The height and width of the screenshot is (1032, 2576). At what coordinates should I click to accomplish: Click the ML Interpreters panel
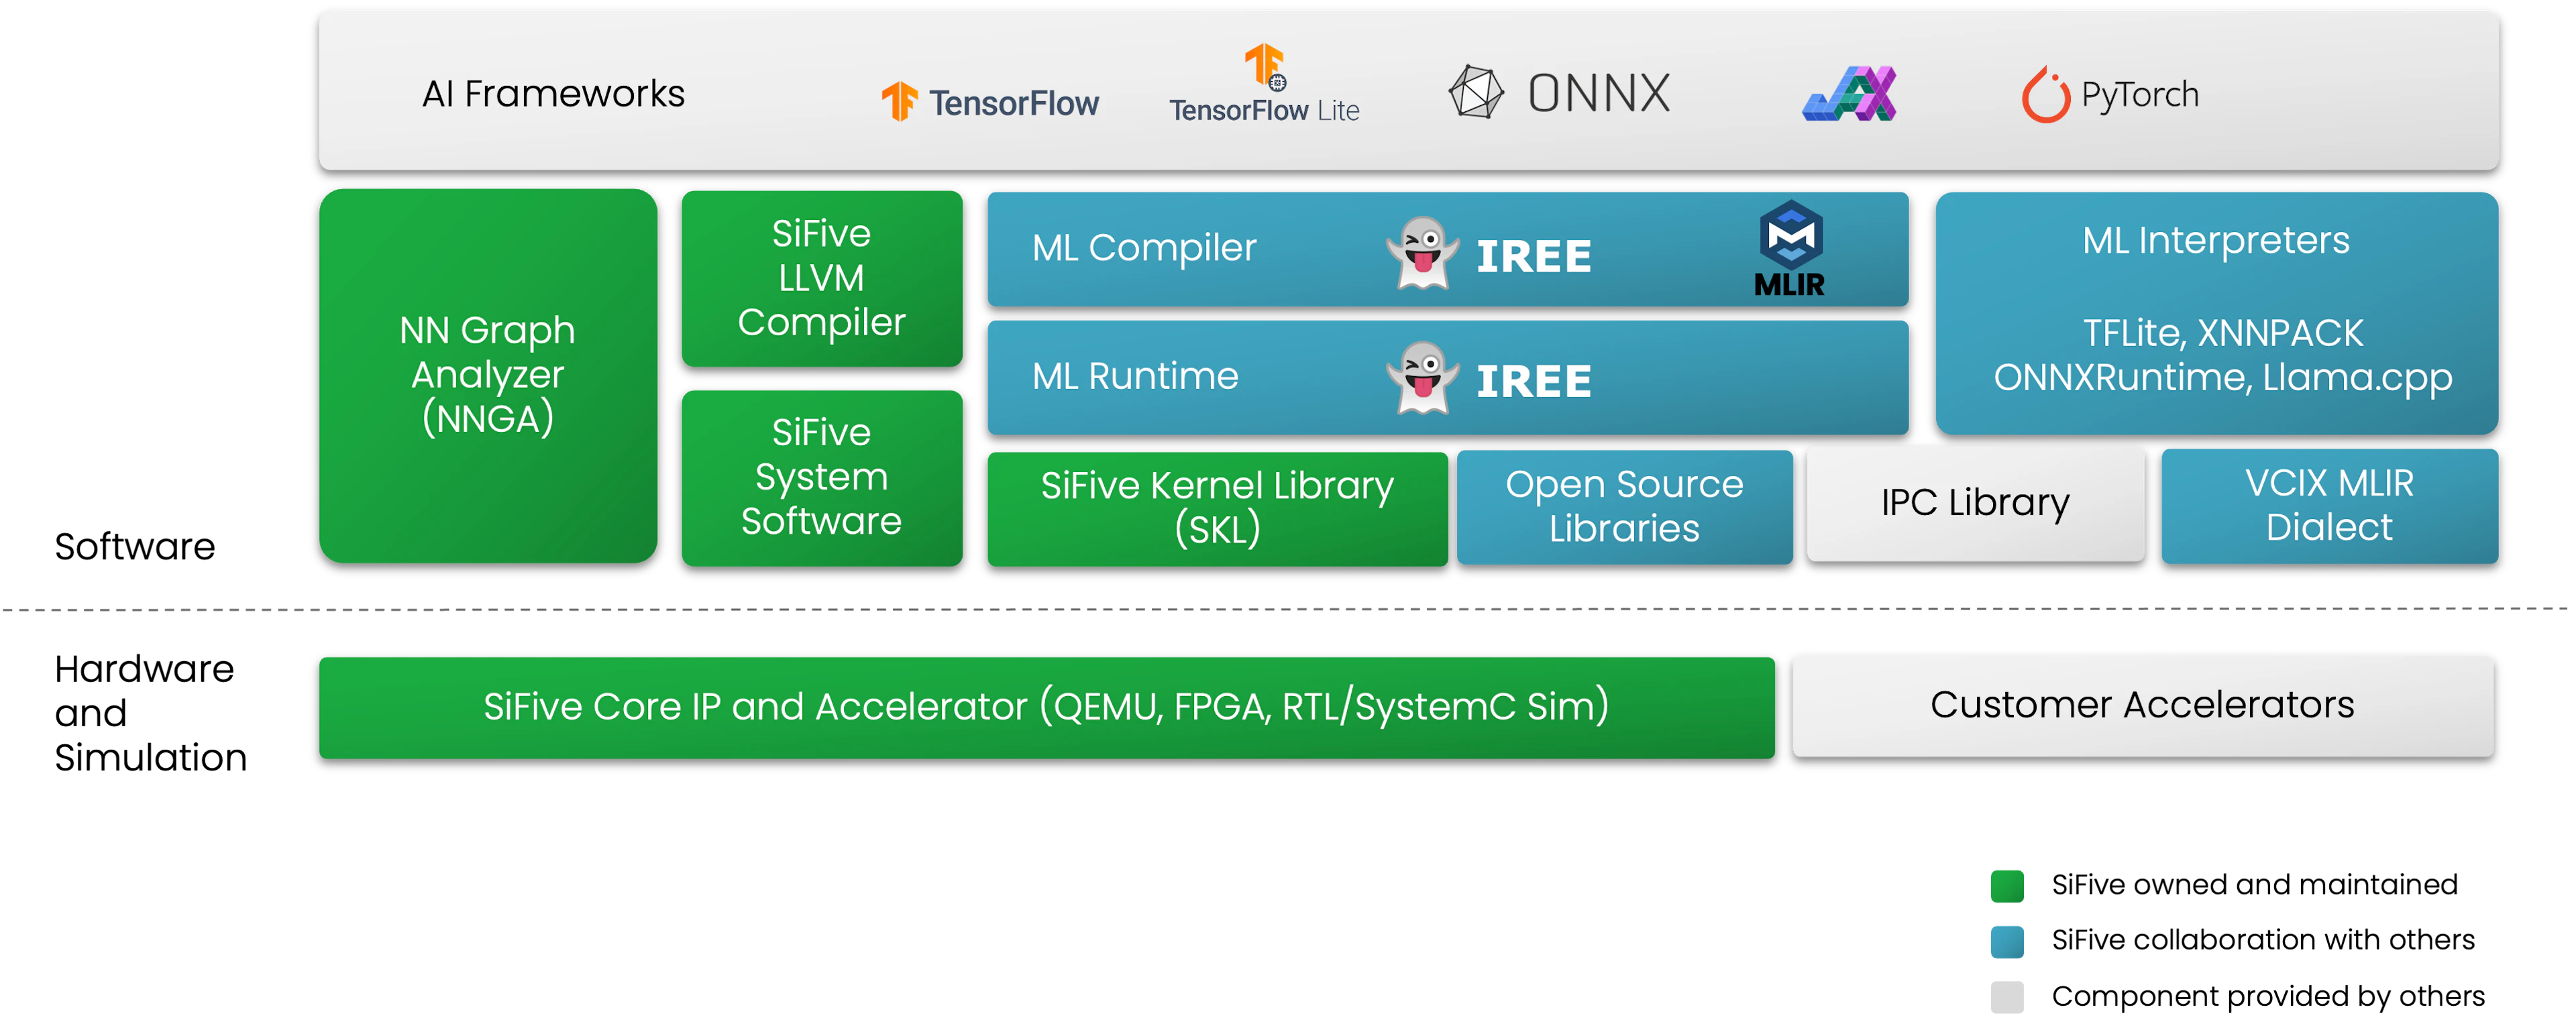pyautogui.click(x=2216, y=312)
